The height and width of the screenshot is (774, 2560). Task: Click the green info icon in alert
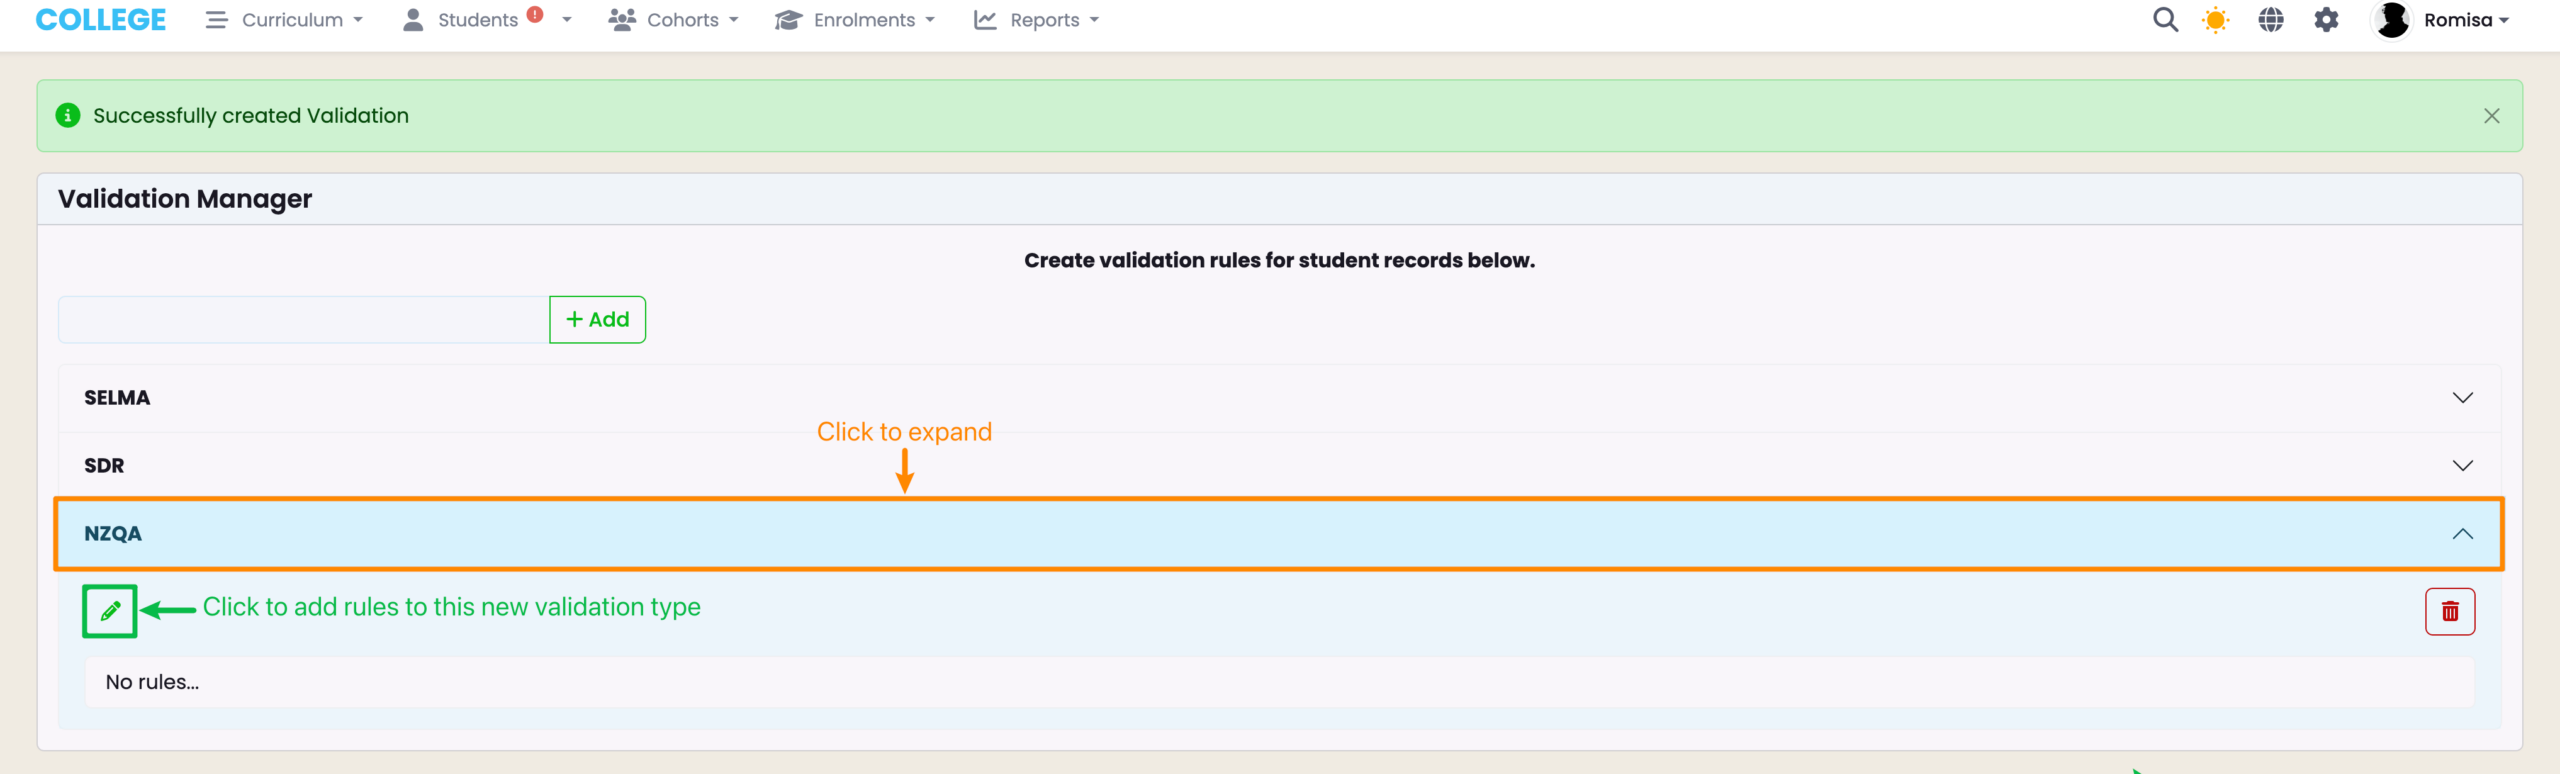[x=68, y=116]
